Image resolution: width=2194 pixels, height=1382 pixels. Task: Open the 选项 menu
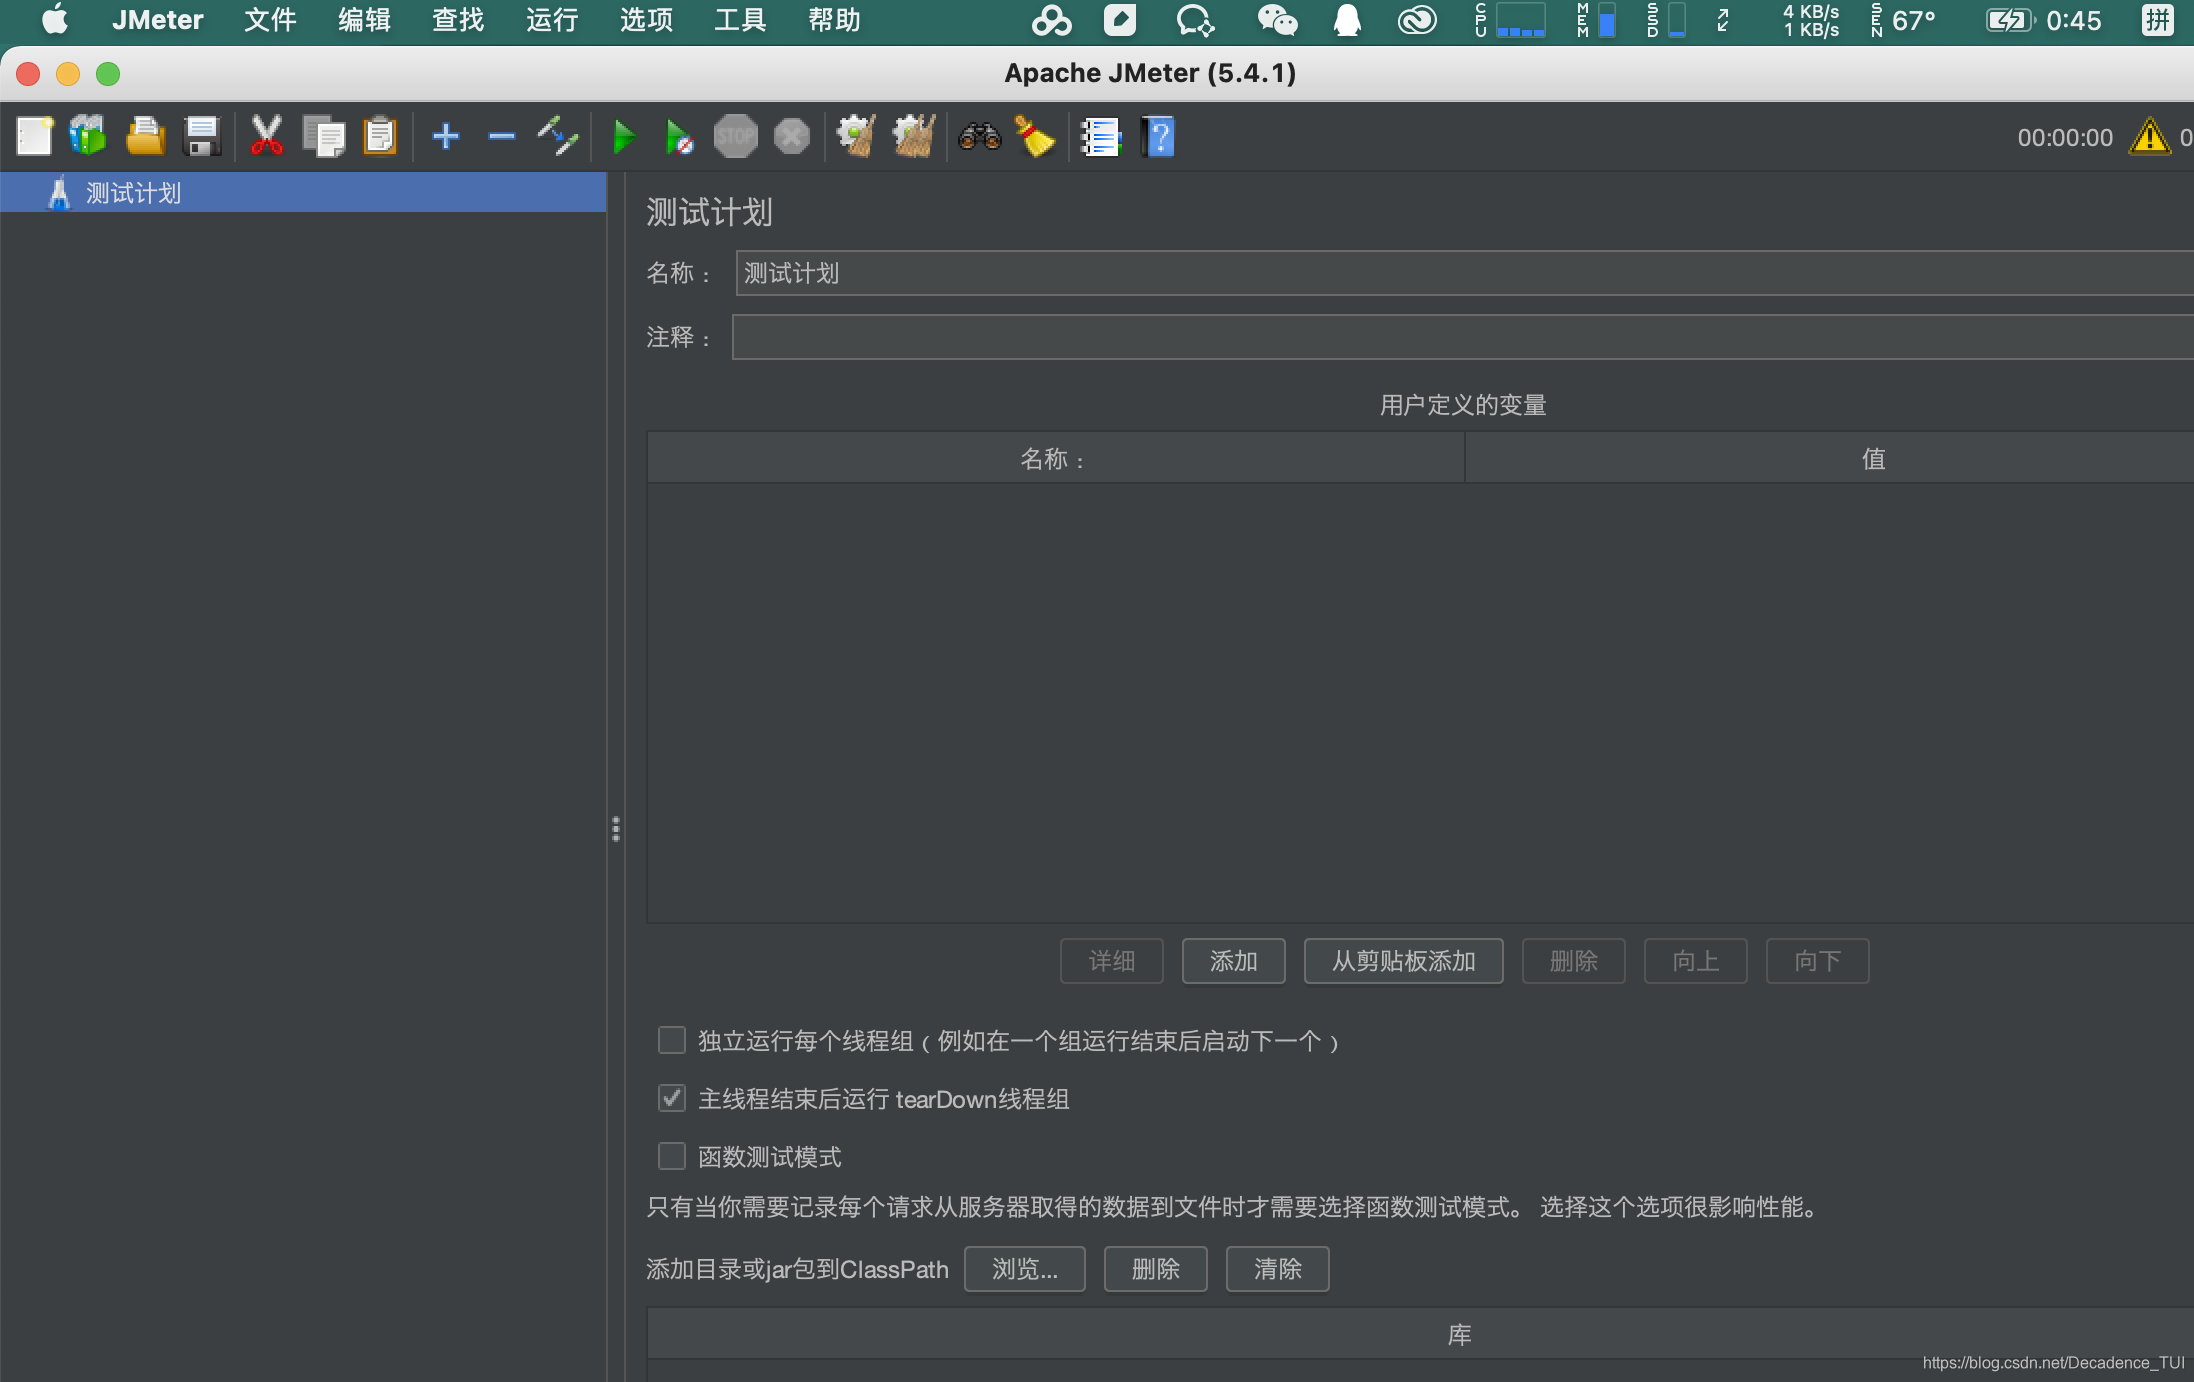click(644, 20)
